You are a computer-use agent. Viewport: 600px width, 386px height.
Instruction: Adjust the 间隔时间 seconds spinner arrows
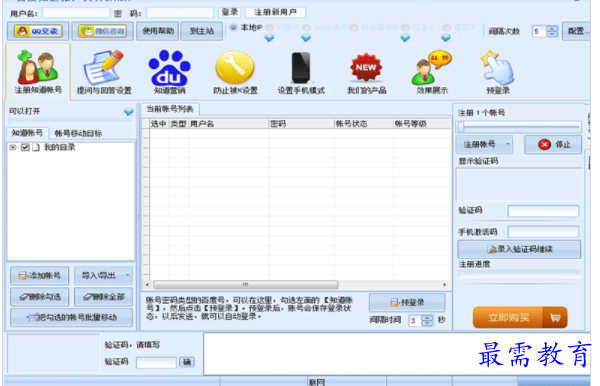(427, 320)
